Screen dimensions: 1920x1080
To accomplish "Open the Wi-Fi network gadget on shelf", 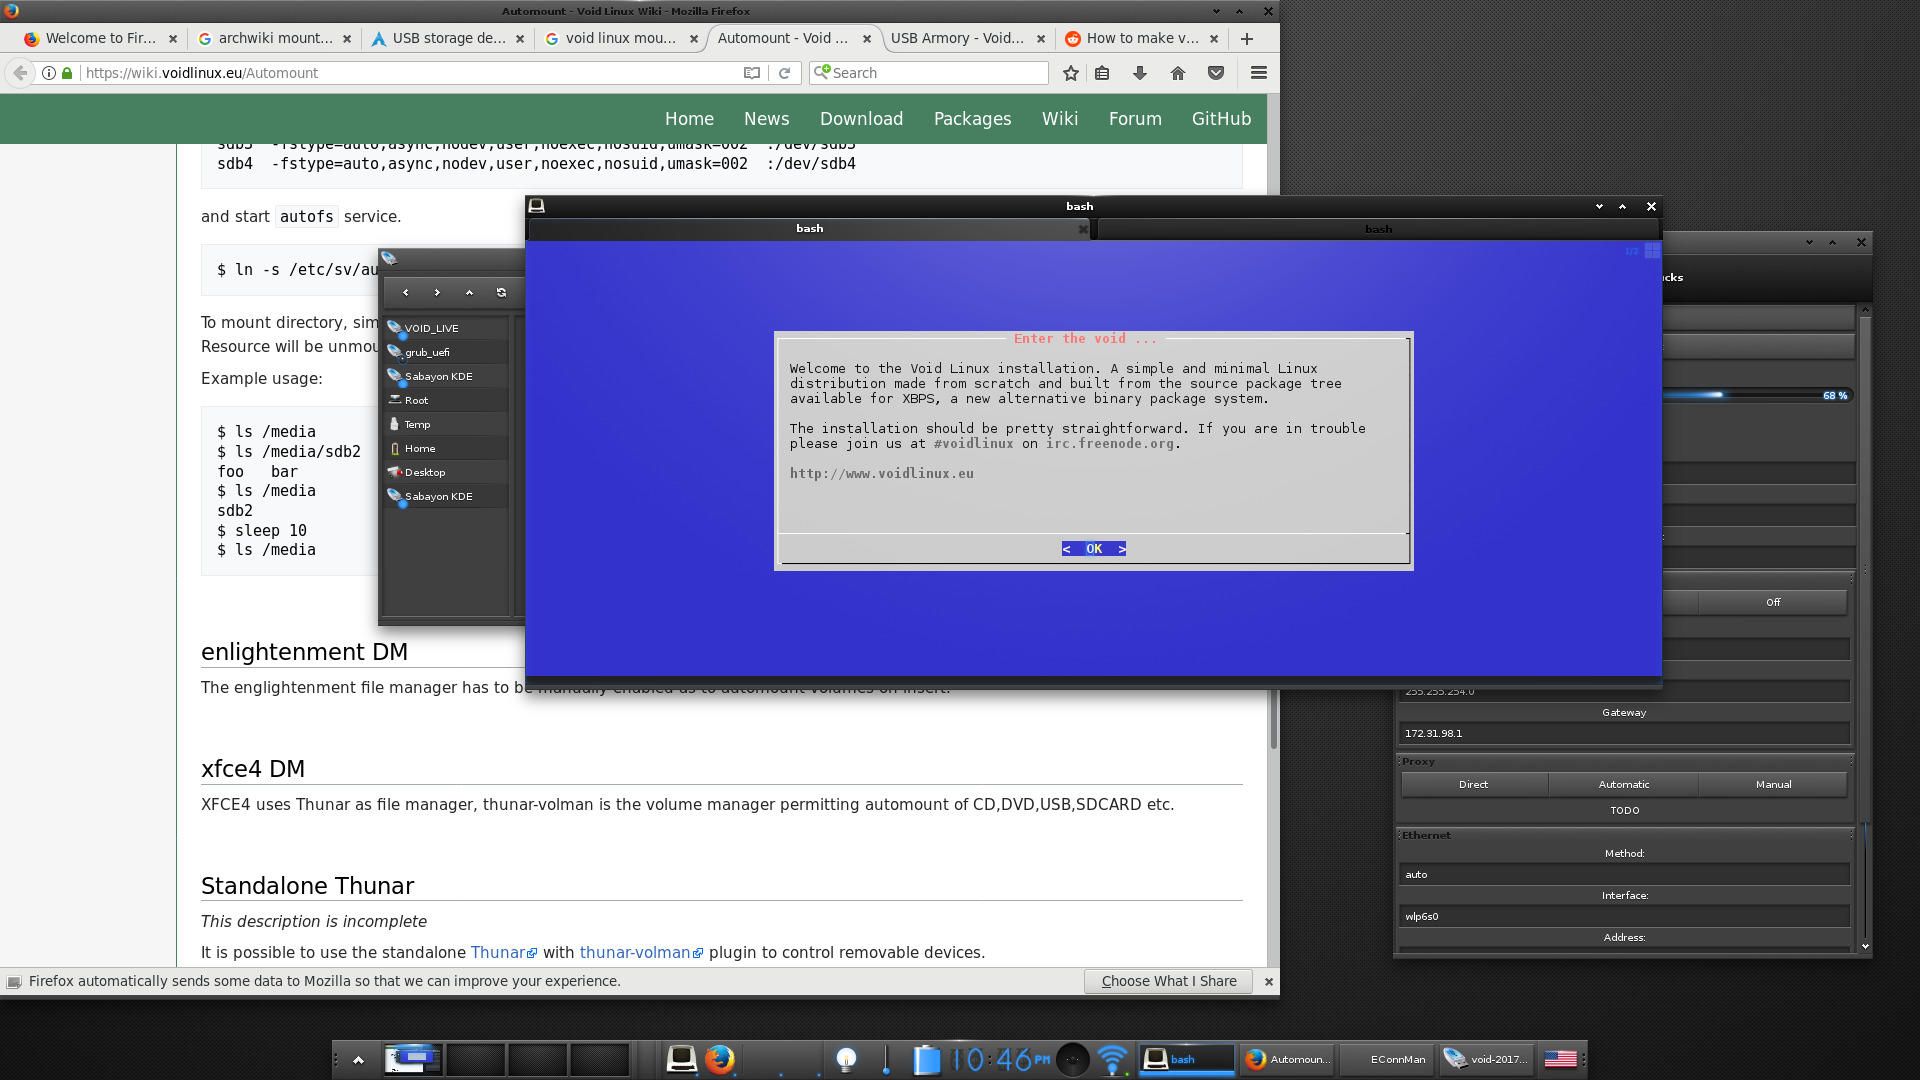I will coord(1112,1058).
